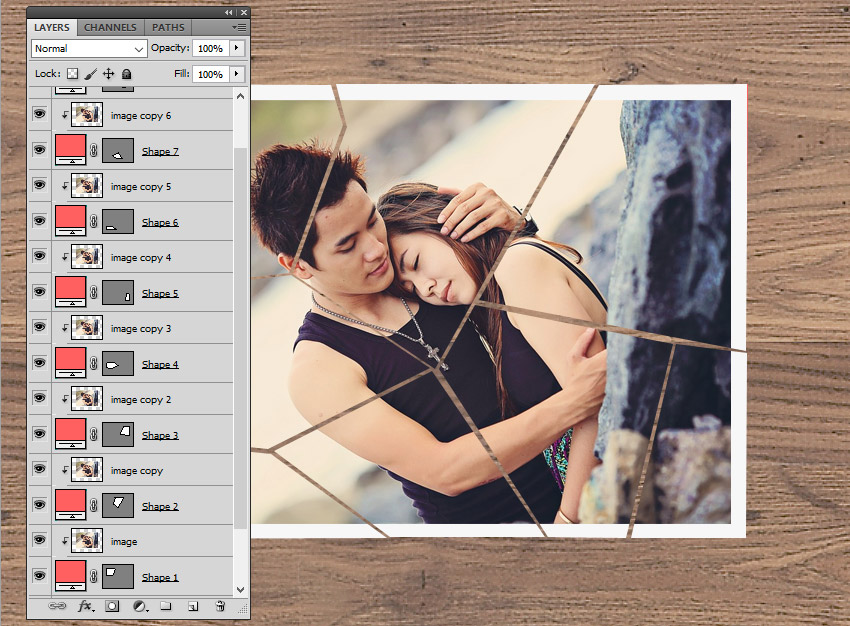Add a layer mask

coord(112,606)
